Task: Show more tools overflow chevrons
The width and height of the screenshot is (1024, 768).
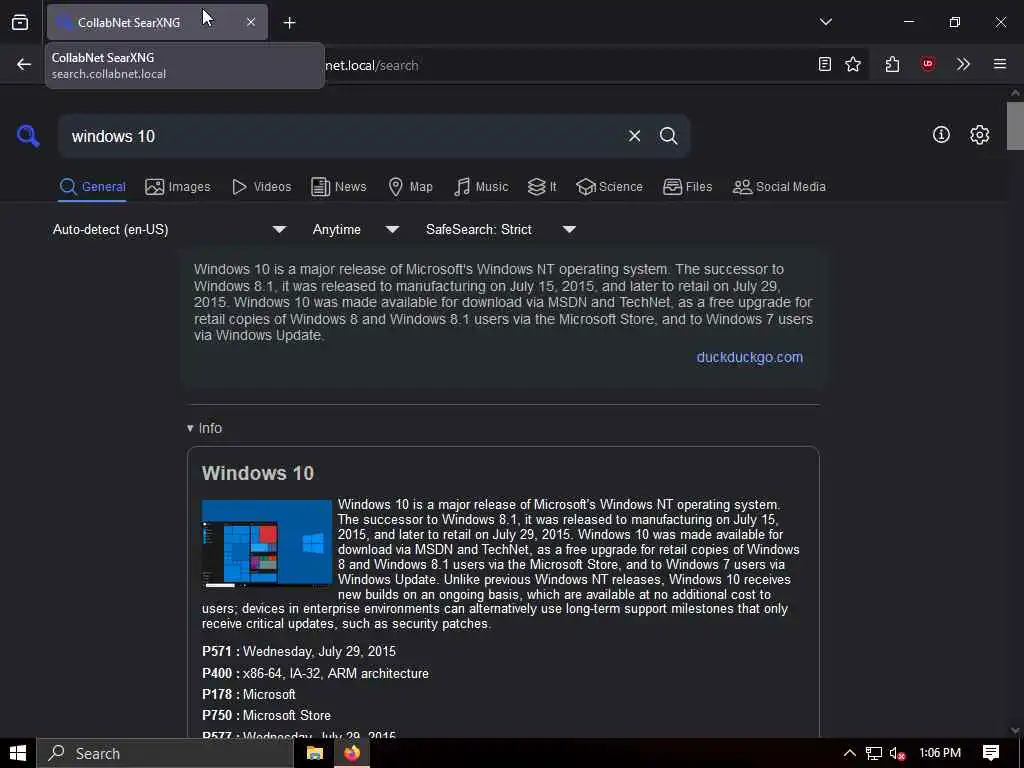Action: pyautogui.click(x=963, y=64)
